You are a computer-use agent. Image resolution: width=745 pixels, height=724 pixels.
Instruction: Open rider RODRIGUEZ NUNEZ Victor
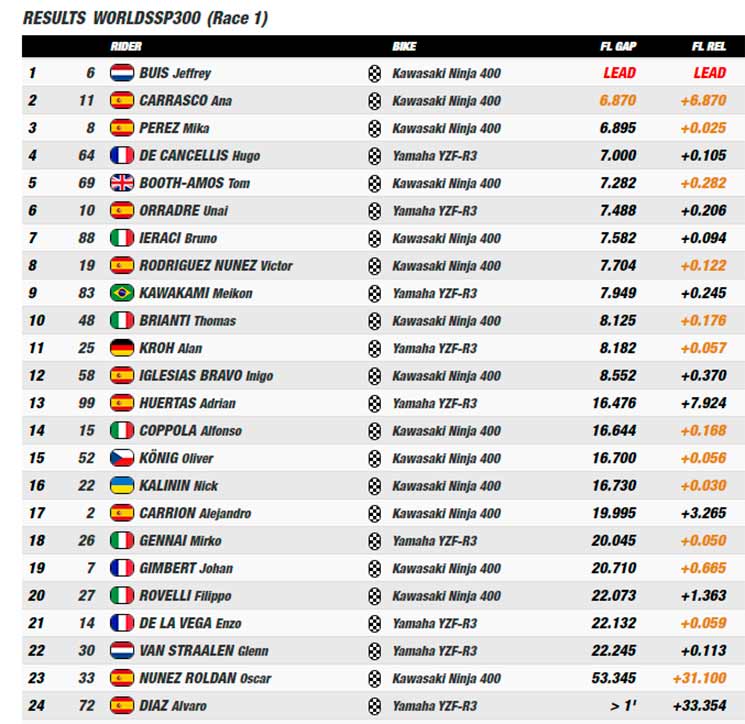pyautogui.click(x=216, y=266)
